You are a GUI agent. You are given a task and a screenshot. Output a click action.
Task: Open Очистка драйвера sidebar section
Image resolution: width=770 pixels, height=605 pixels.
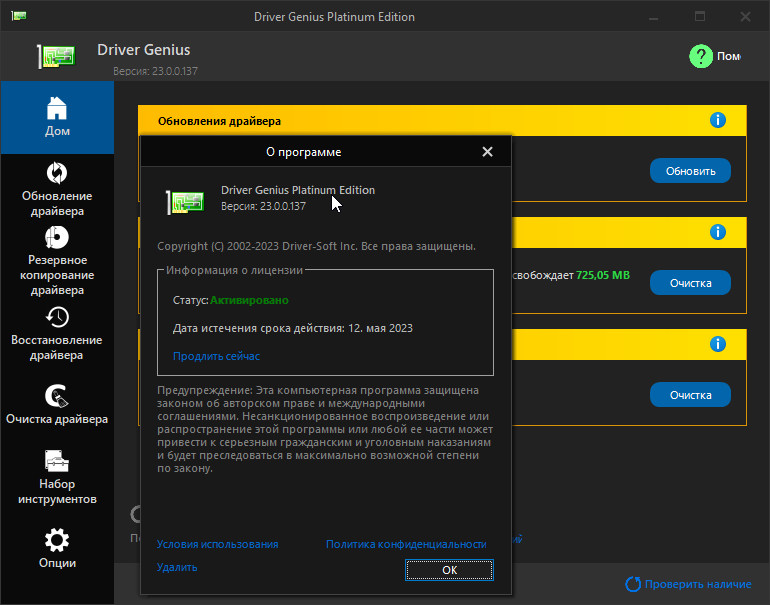[57, 404]
